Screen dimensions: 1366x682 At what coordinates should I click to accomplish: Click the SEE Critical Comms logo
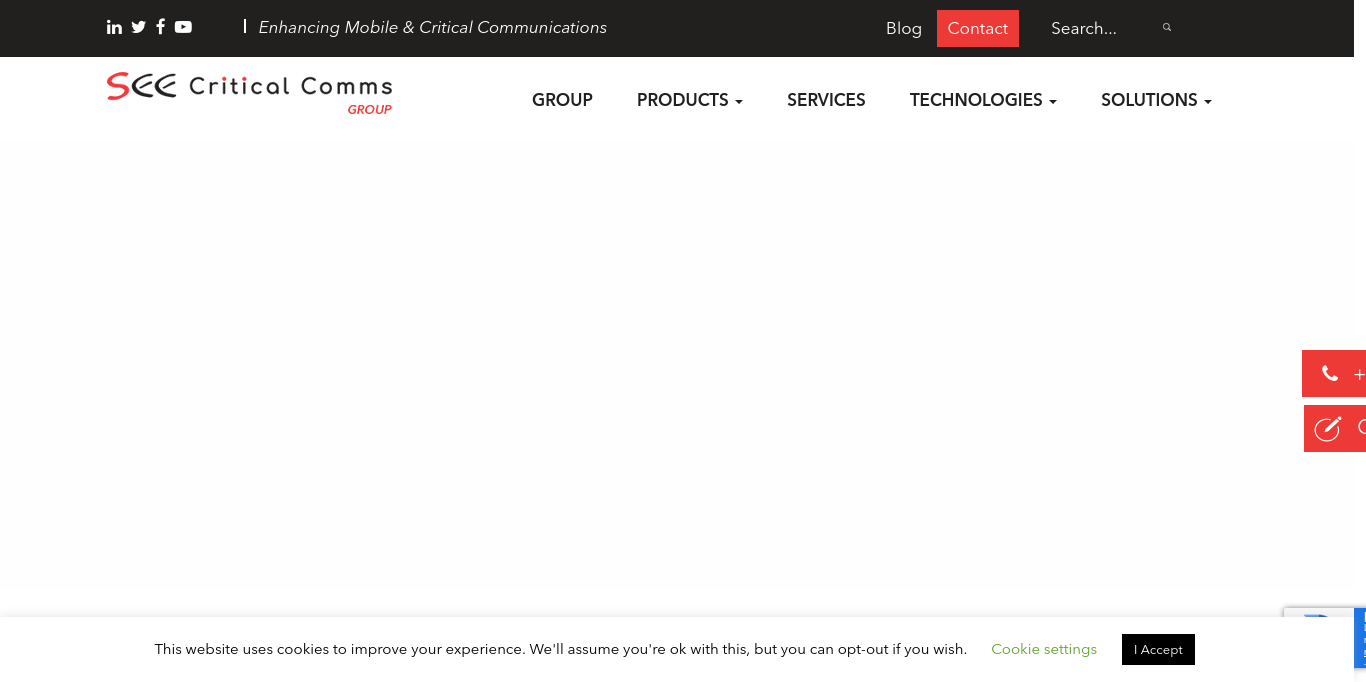[x=249, y=92]
